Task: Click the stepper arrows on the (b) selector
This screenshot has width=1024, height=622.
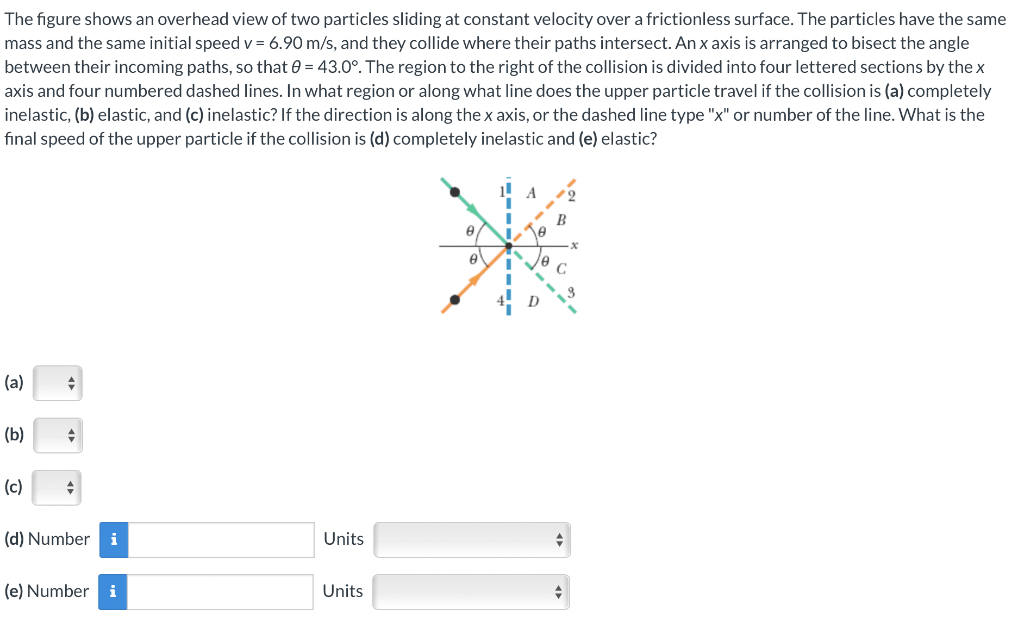Action: click(70, 435)
